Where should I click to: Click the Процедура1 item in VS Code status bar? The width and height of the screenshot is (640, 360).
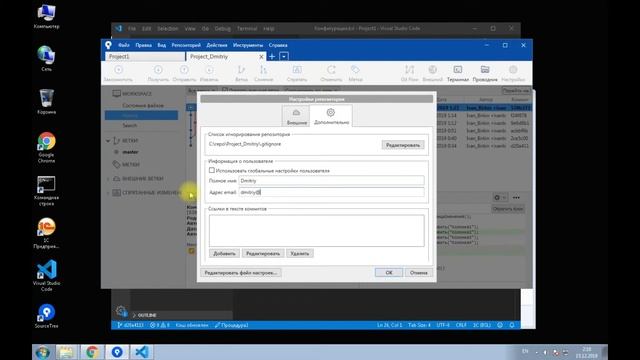231,325
